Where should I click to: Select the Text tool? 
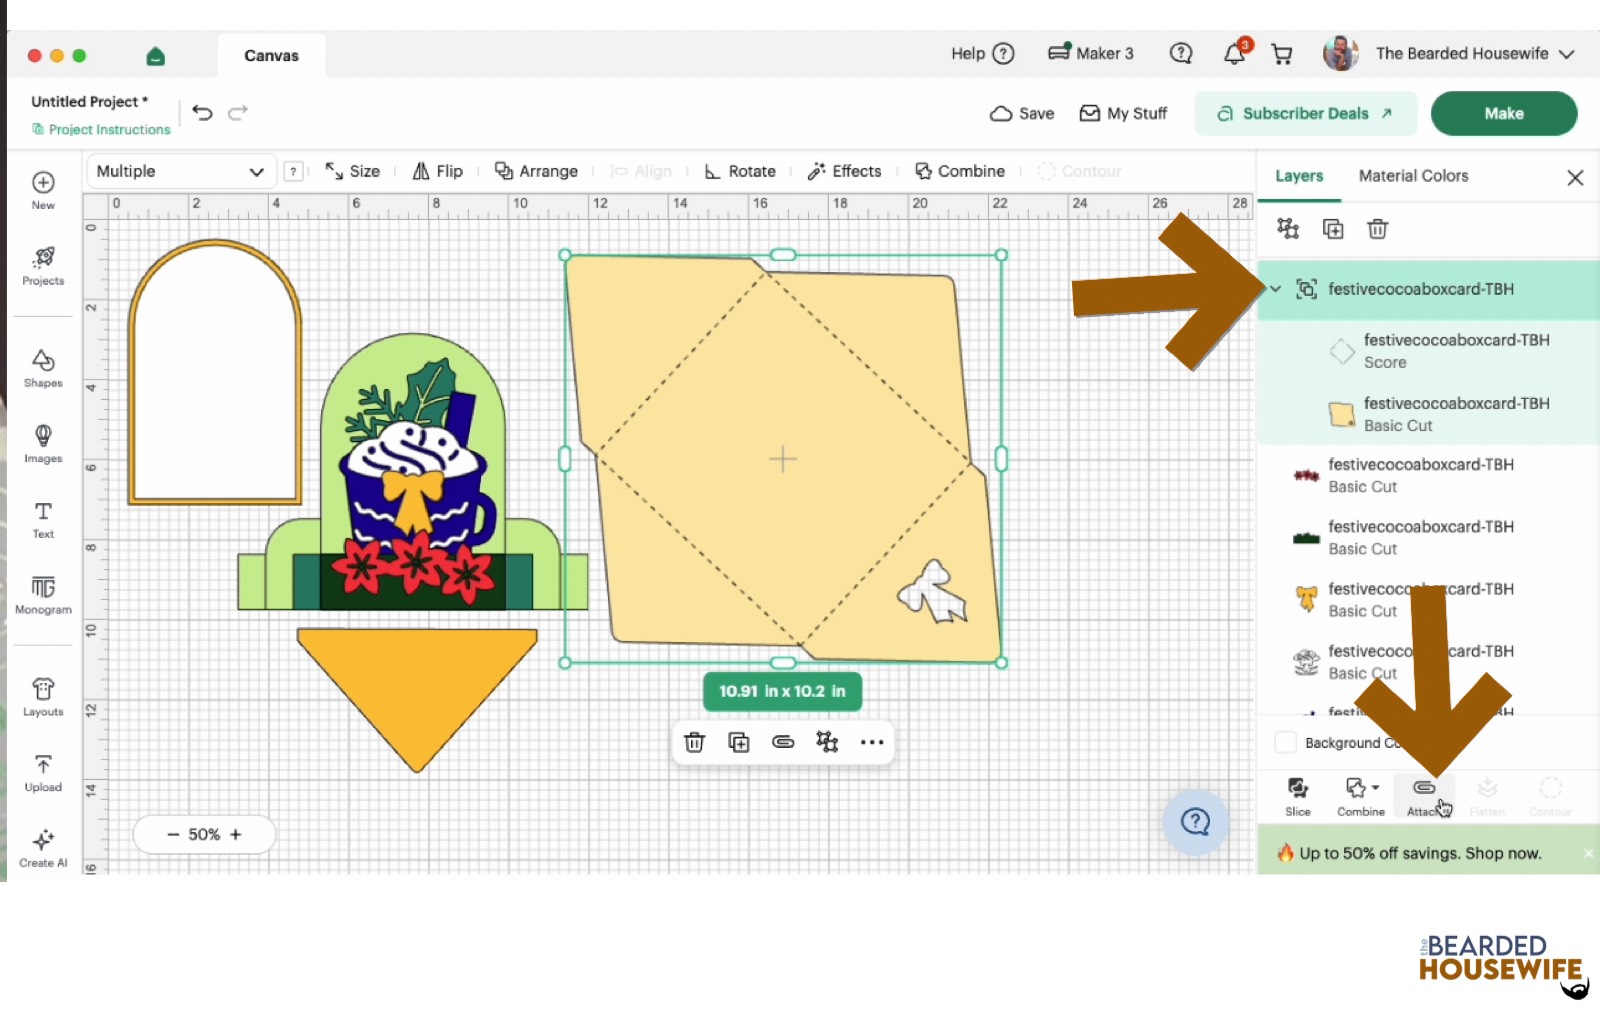coord(43,519)
